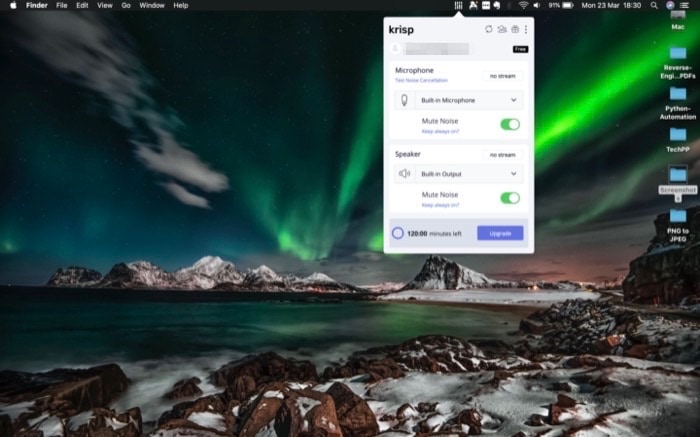This screenshot has height=437, width=700.
Task: Click Keep always on under Microphone
Action: pyautogui.click(x=440, y=131)
